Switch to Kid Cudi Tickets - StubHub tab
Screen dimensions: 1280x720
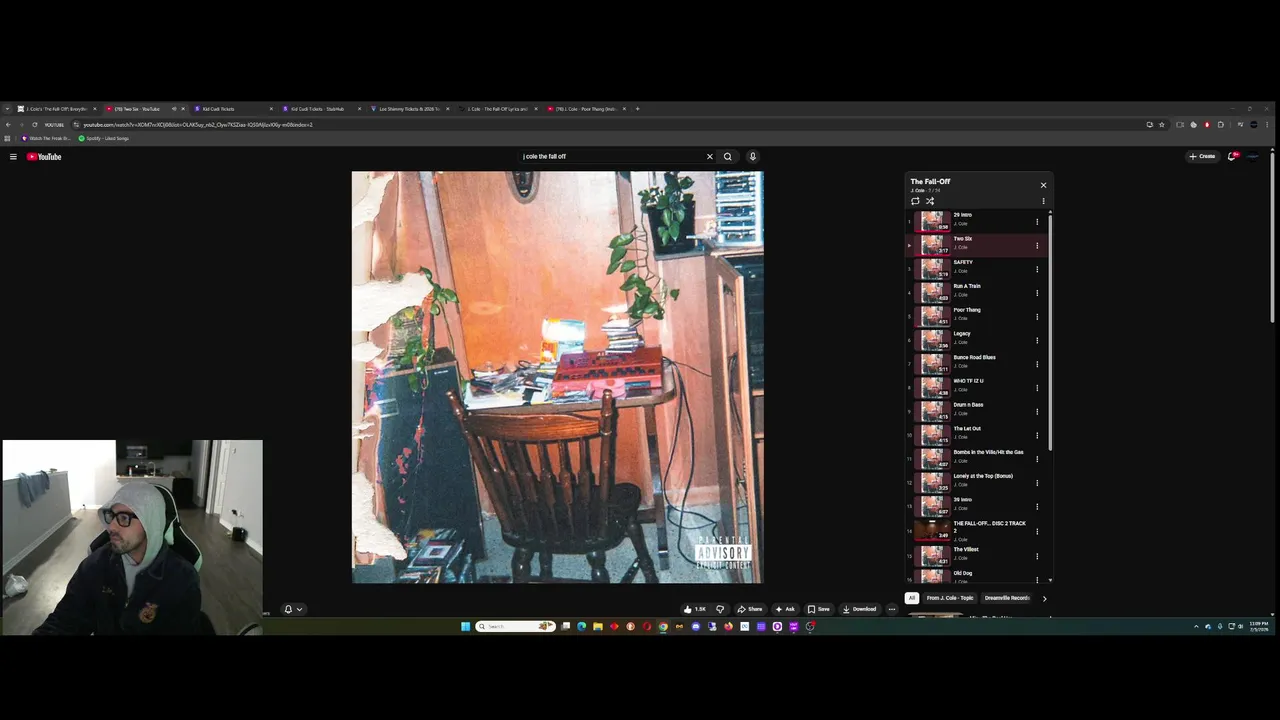tap(321, 109)
